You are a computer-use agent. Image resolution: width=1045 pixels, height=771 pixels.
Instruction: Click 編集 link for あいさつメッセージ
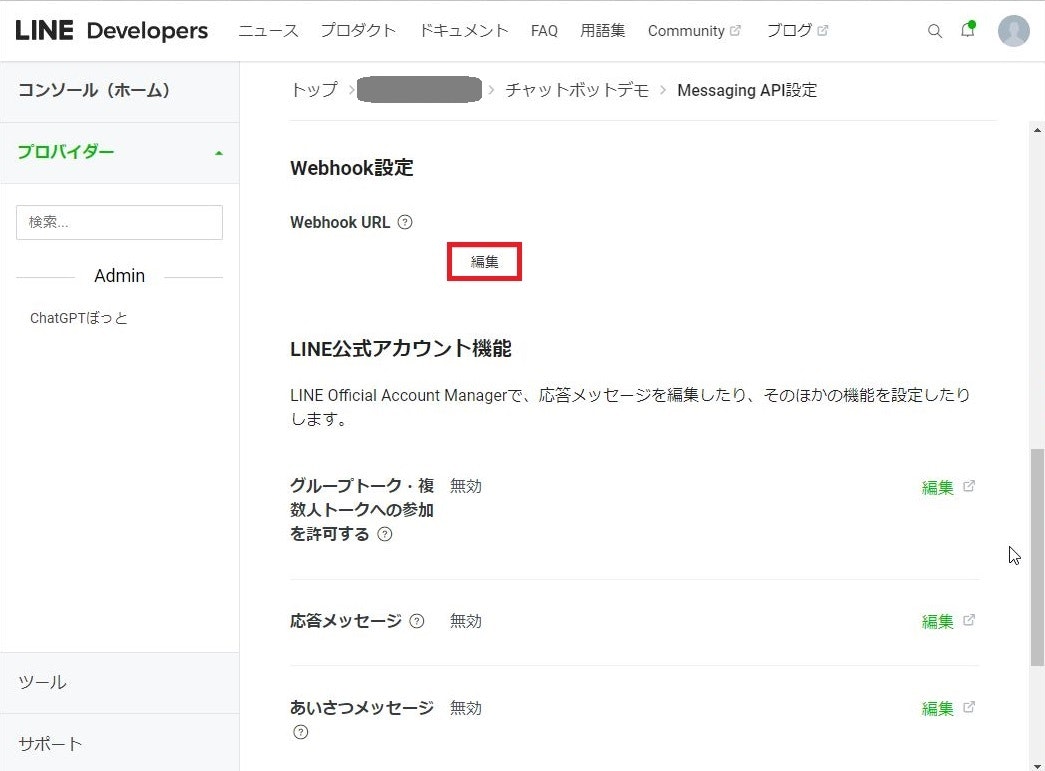pyautogui.click(x=937, y=708)
